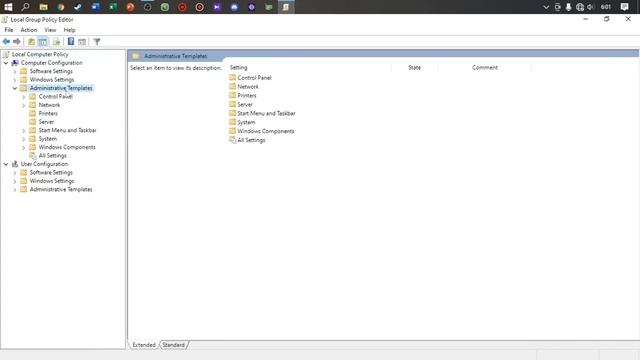
Task: Select Local Computer Policy root node
Action: coord(40,54)
